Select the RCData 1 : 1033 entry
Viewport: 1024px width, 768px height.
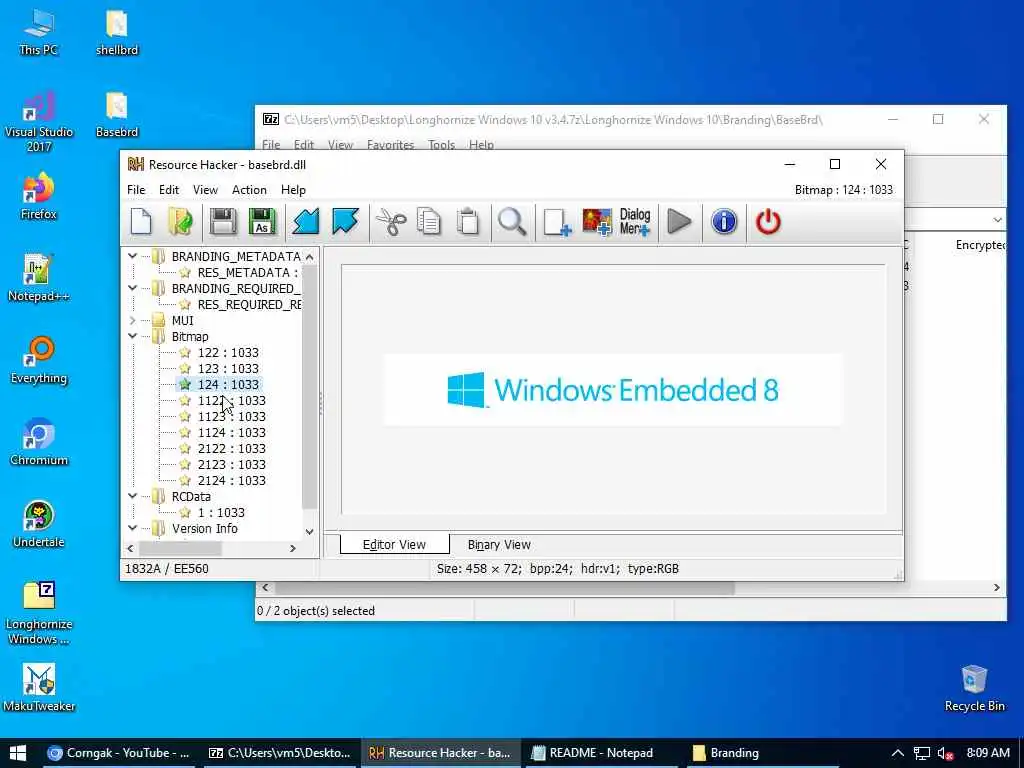(221, 513)
